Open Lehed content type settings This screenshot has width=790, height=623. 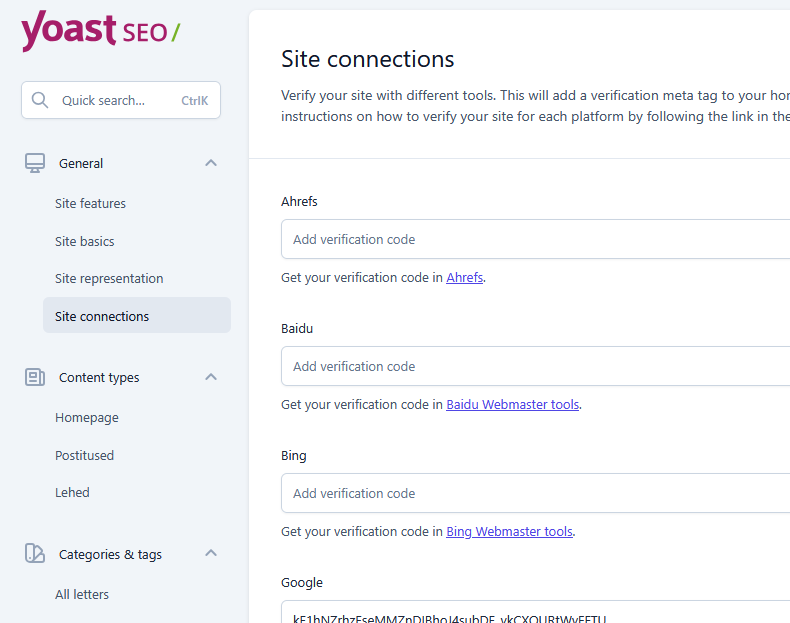(x=72, y=492)
